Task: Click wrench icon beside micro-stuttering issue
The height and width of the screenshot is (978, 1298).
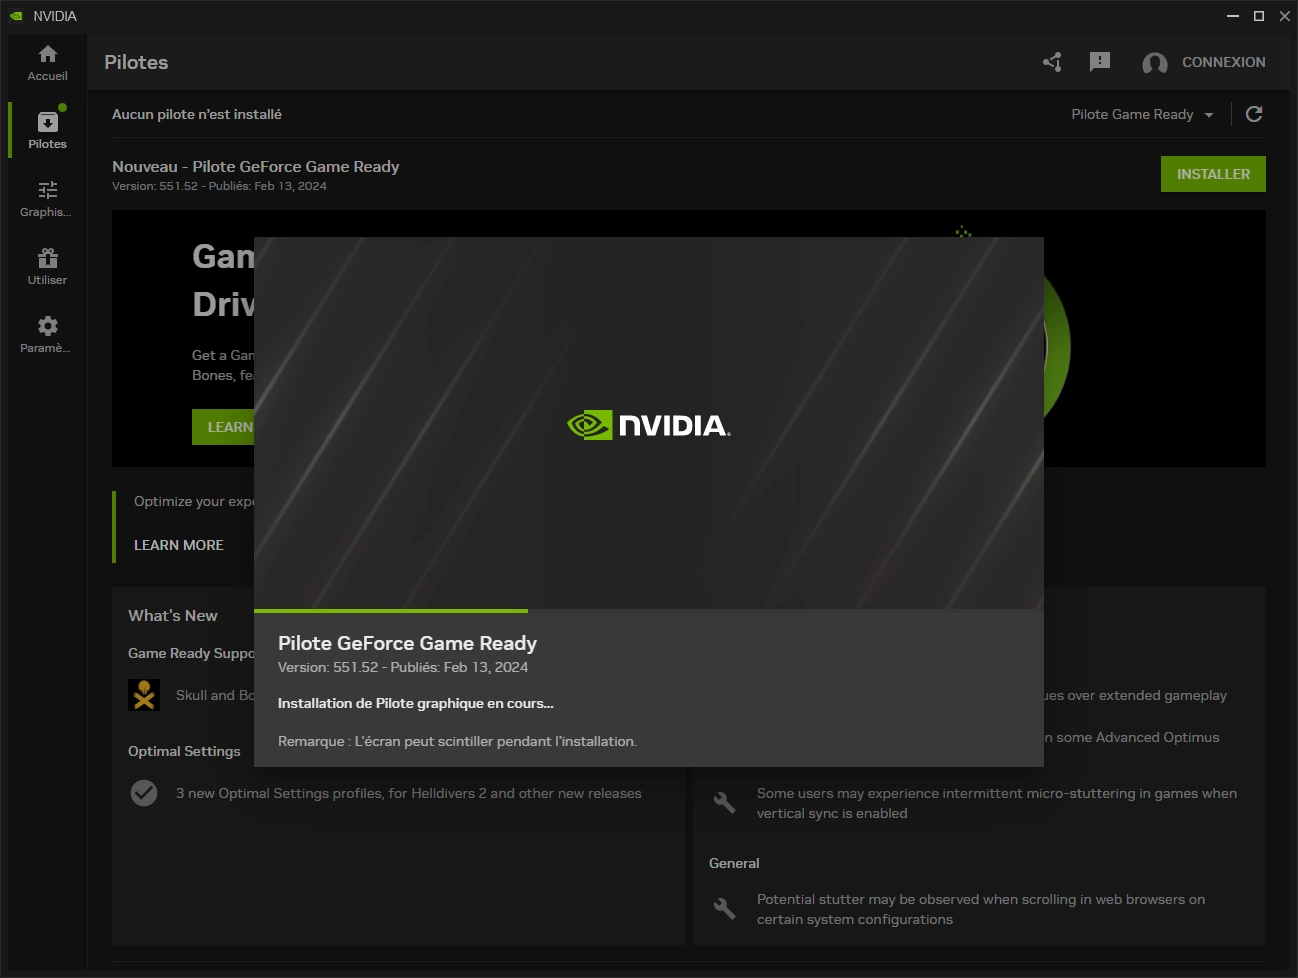Action: pyautogui.click(x=725, y=802)
